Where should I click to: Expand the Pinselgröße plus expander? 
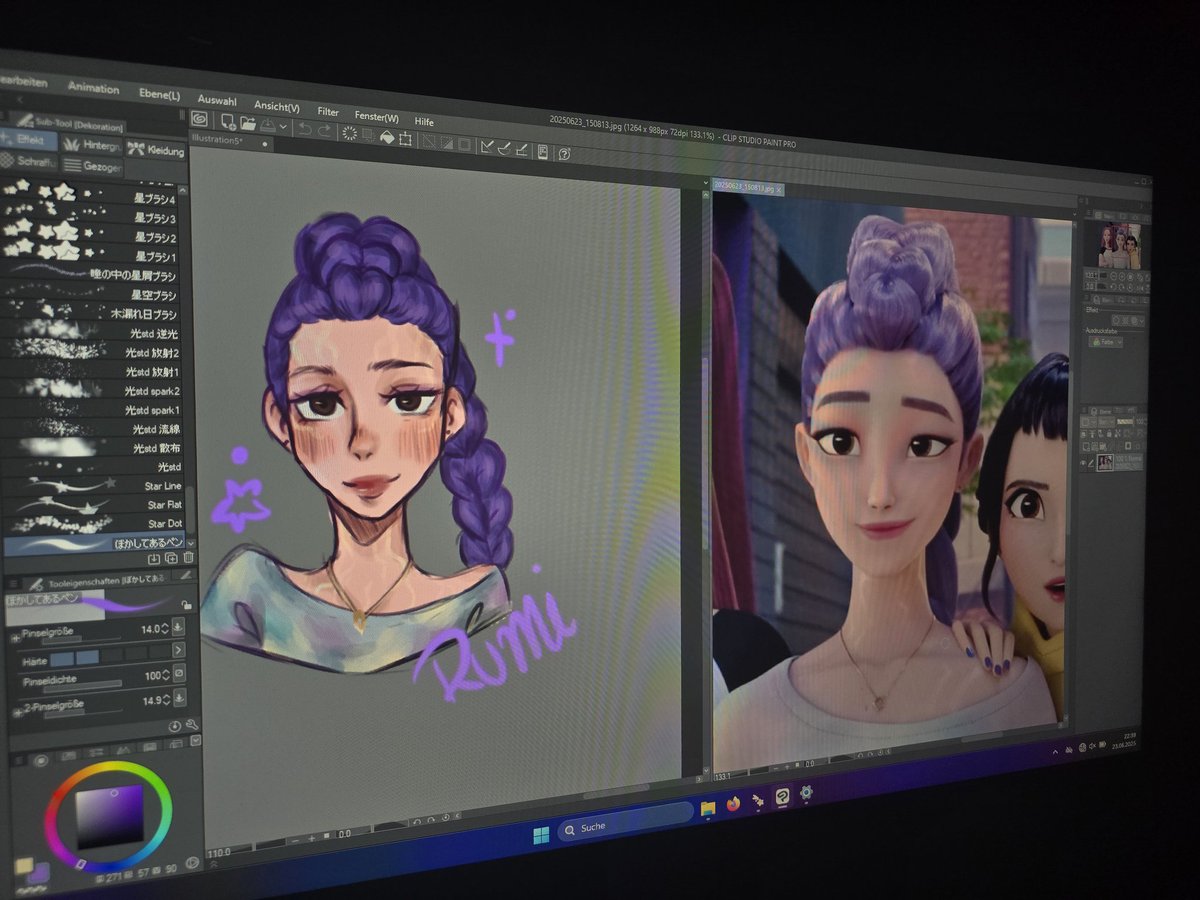(16, 638)
